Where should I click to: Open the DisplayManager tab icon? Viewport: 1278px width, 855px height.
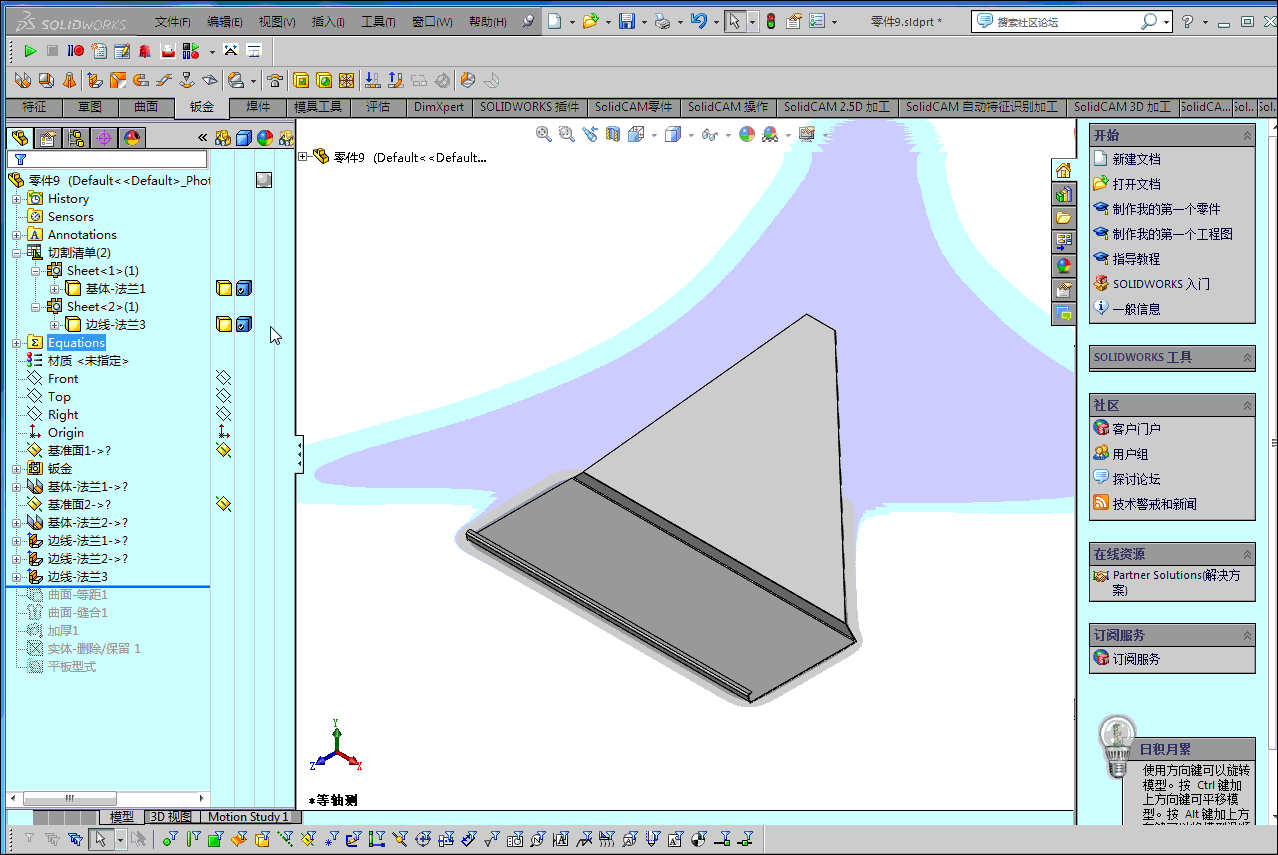pyautogui.click(x=132, y=138)
